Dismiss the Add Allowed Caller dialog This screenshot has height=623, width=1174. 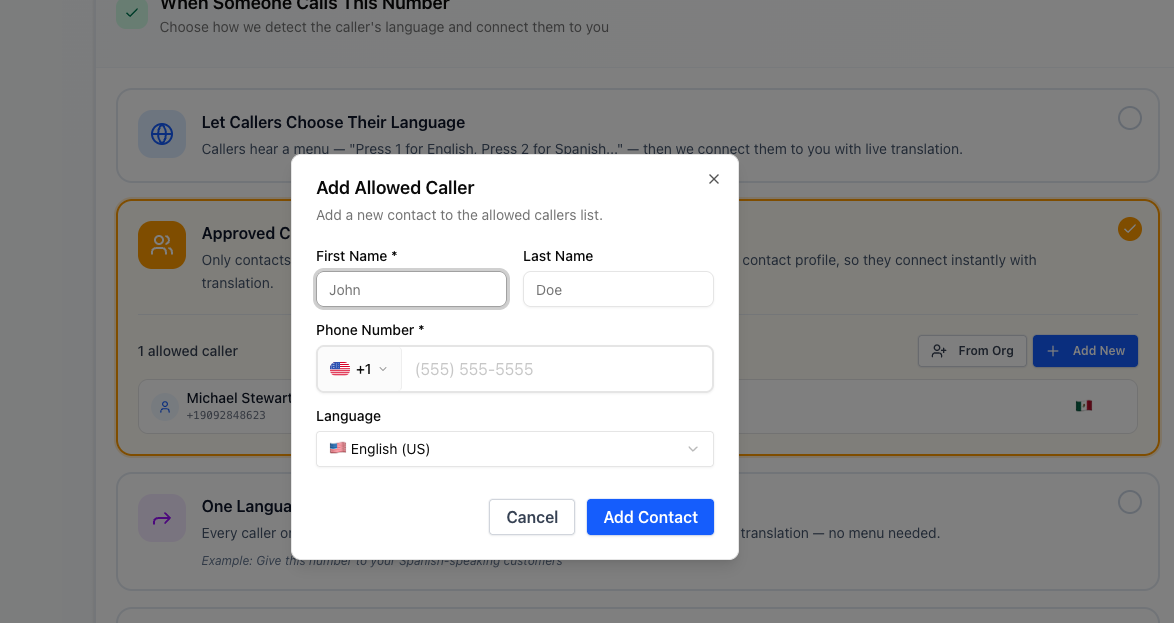(x=713, y=179)
